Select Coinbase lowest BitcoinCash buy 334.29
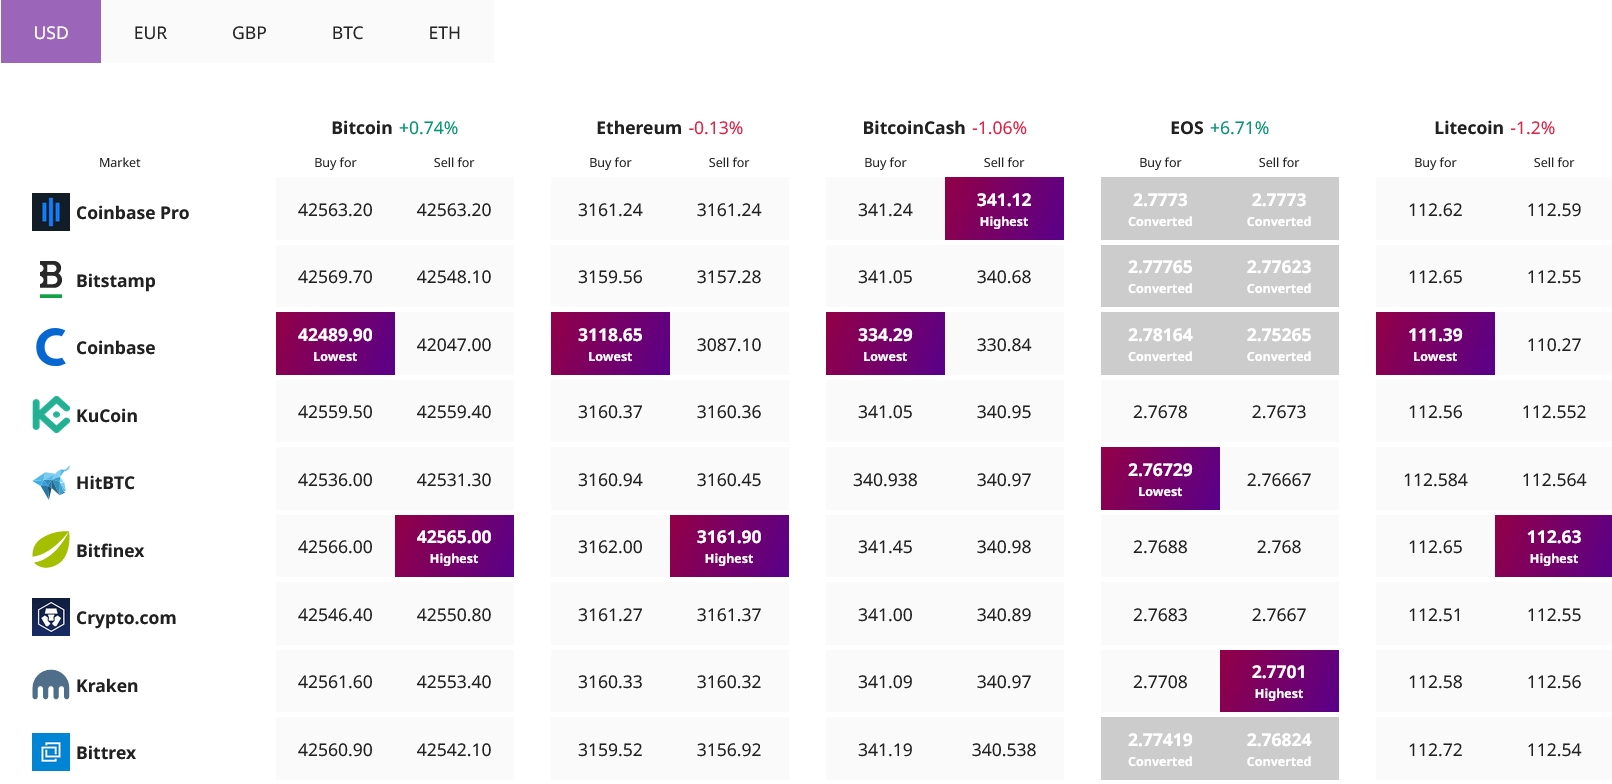This screenshot has width=1612, height=784. [885, 343]
